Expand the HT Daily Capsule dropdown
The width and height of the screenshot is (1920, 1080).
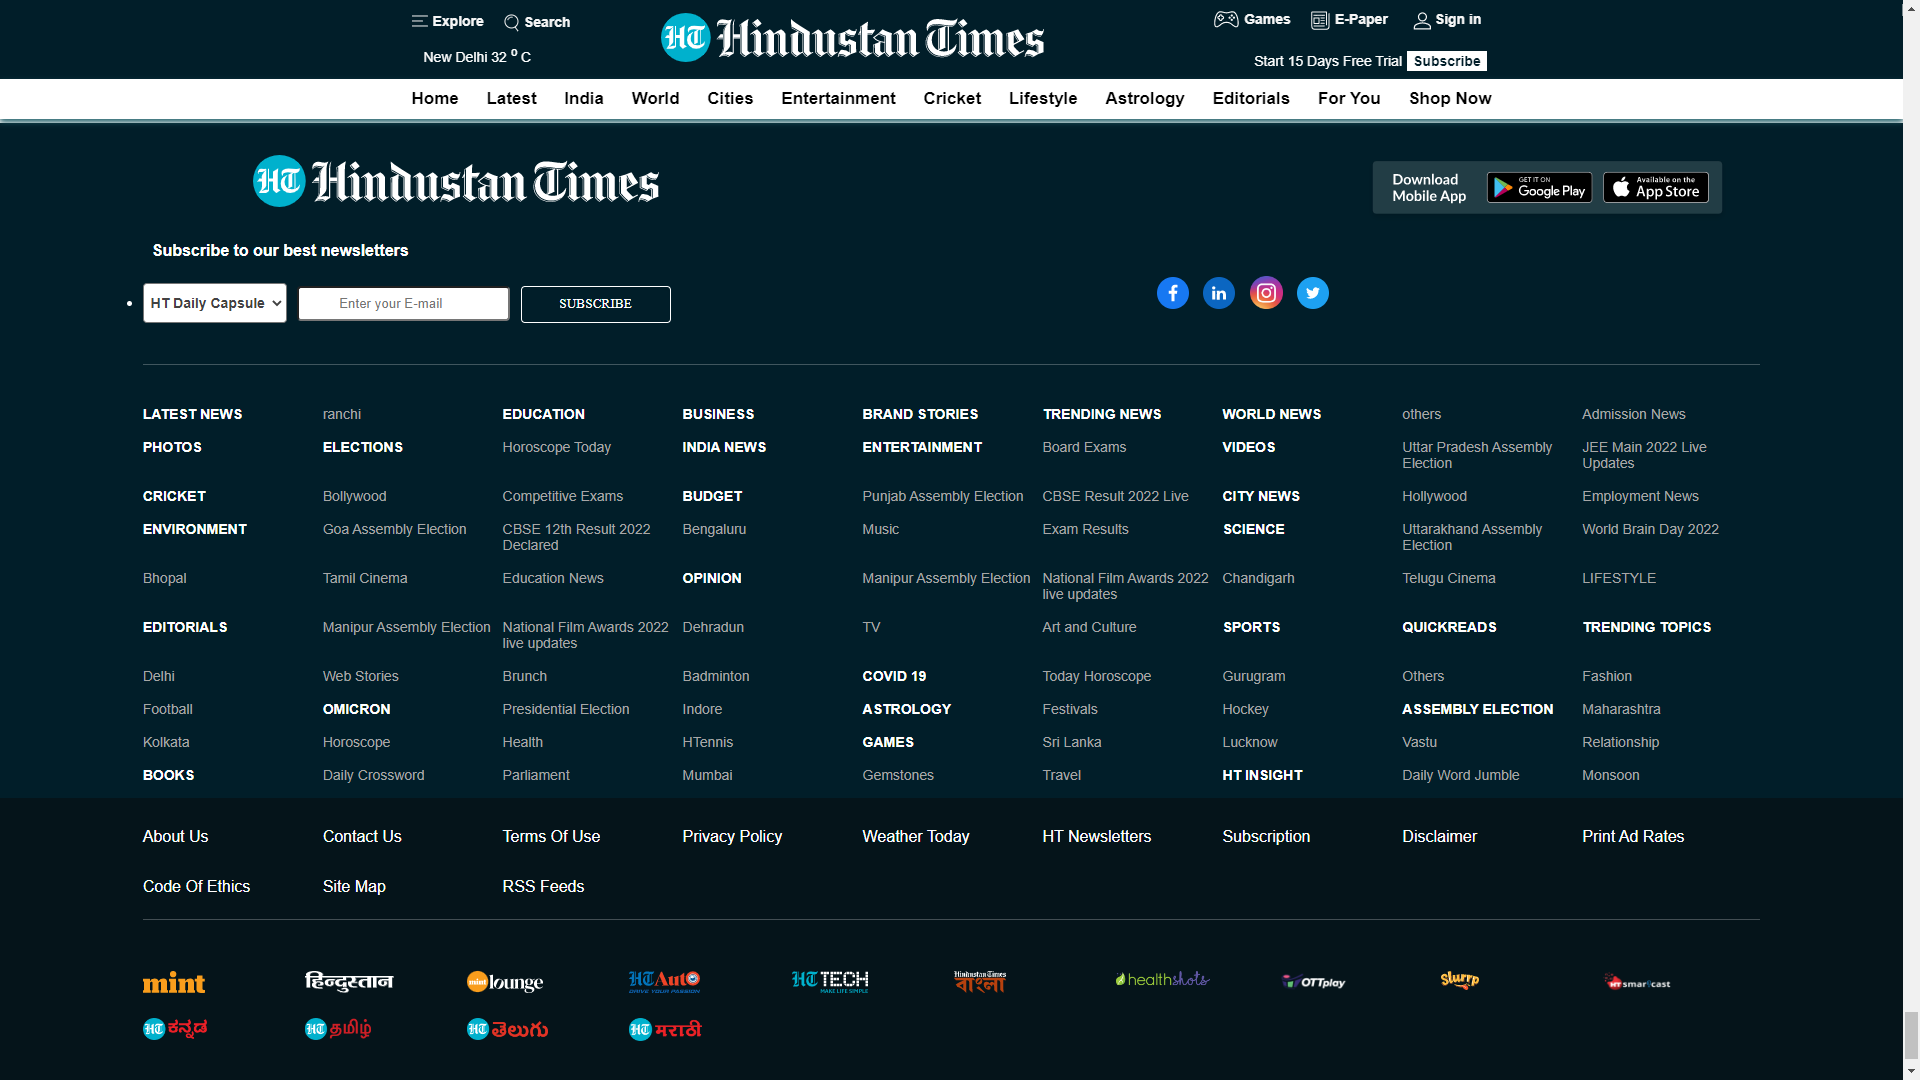click(x=215, y=303)
